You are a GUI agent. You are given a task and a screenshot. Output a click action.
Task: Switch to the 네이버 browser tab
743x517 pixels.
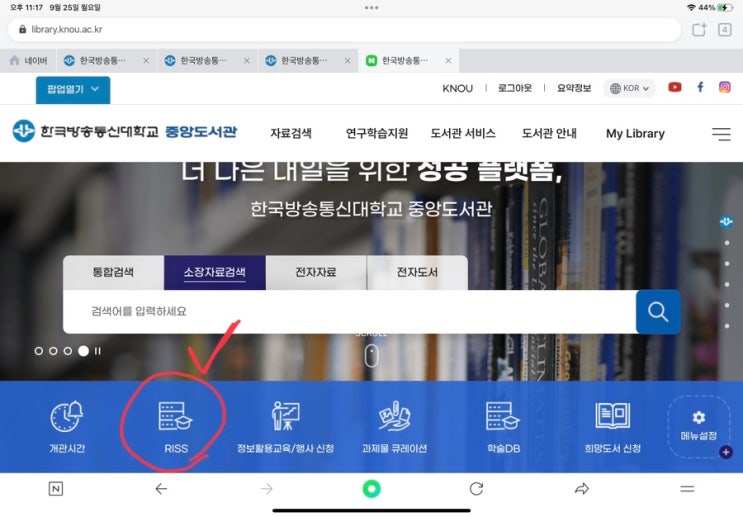tap(28, 61)
